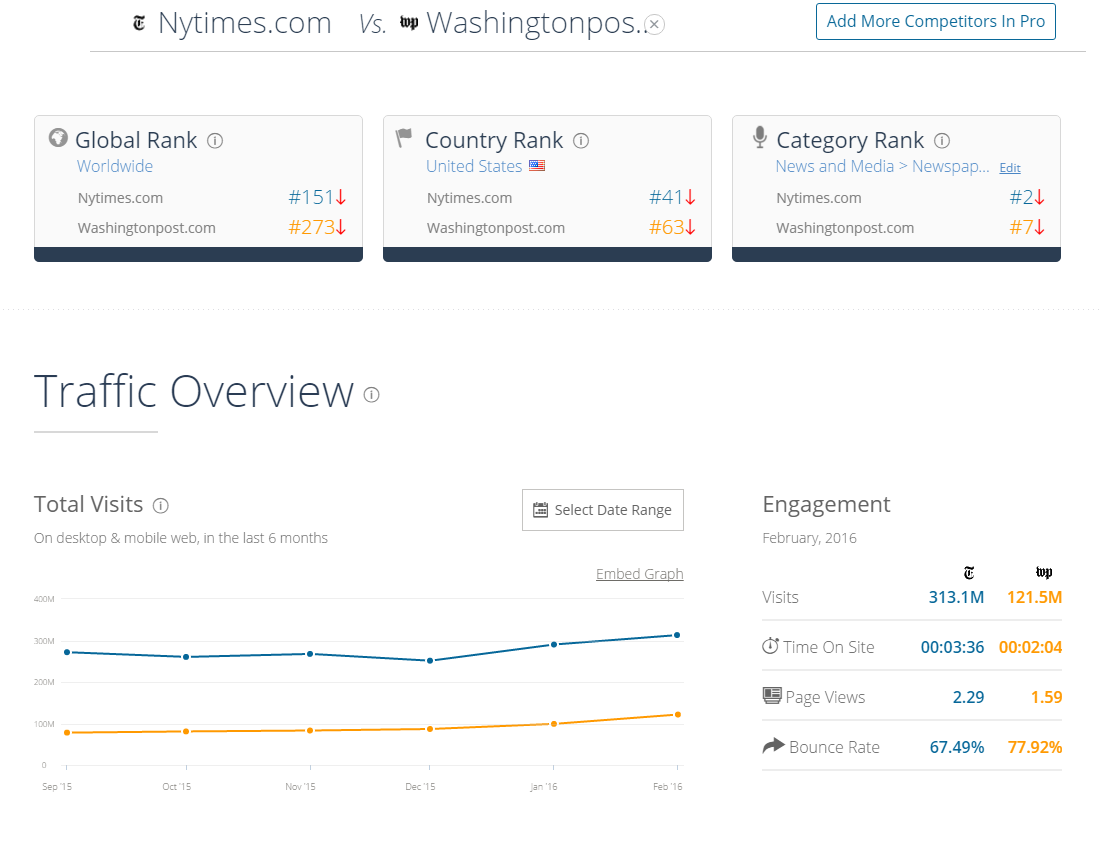
Task: Click the Global Rank globe icon
Action: click(58, 137)
